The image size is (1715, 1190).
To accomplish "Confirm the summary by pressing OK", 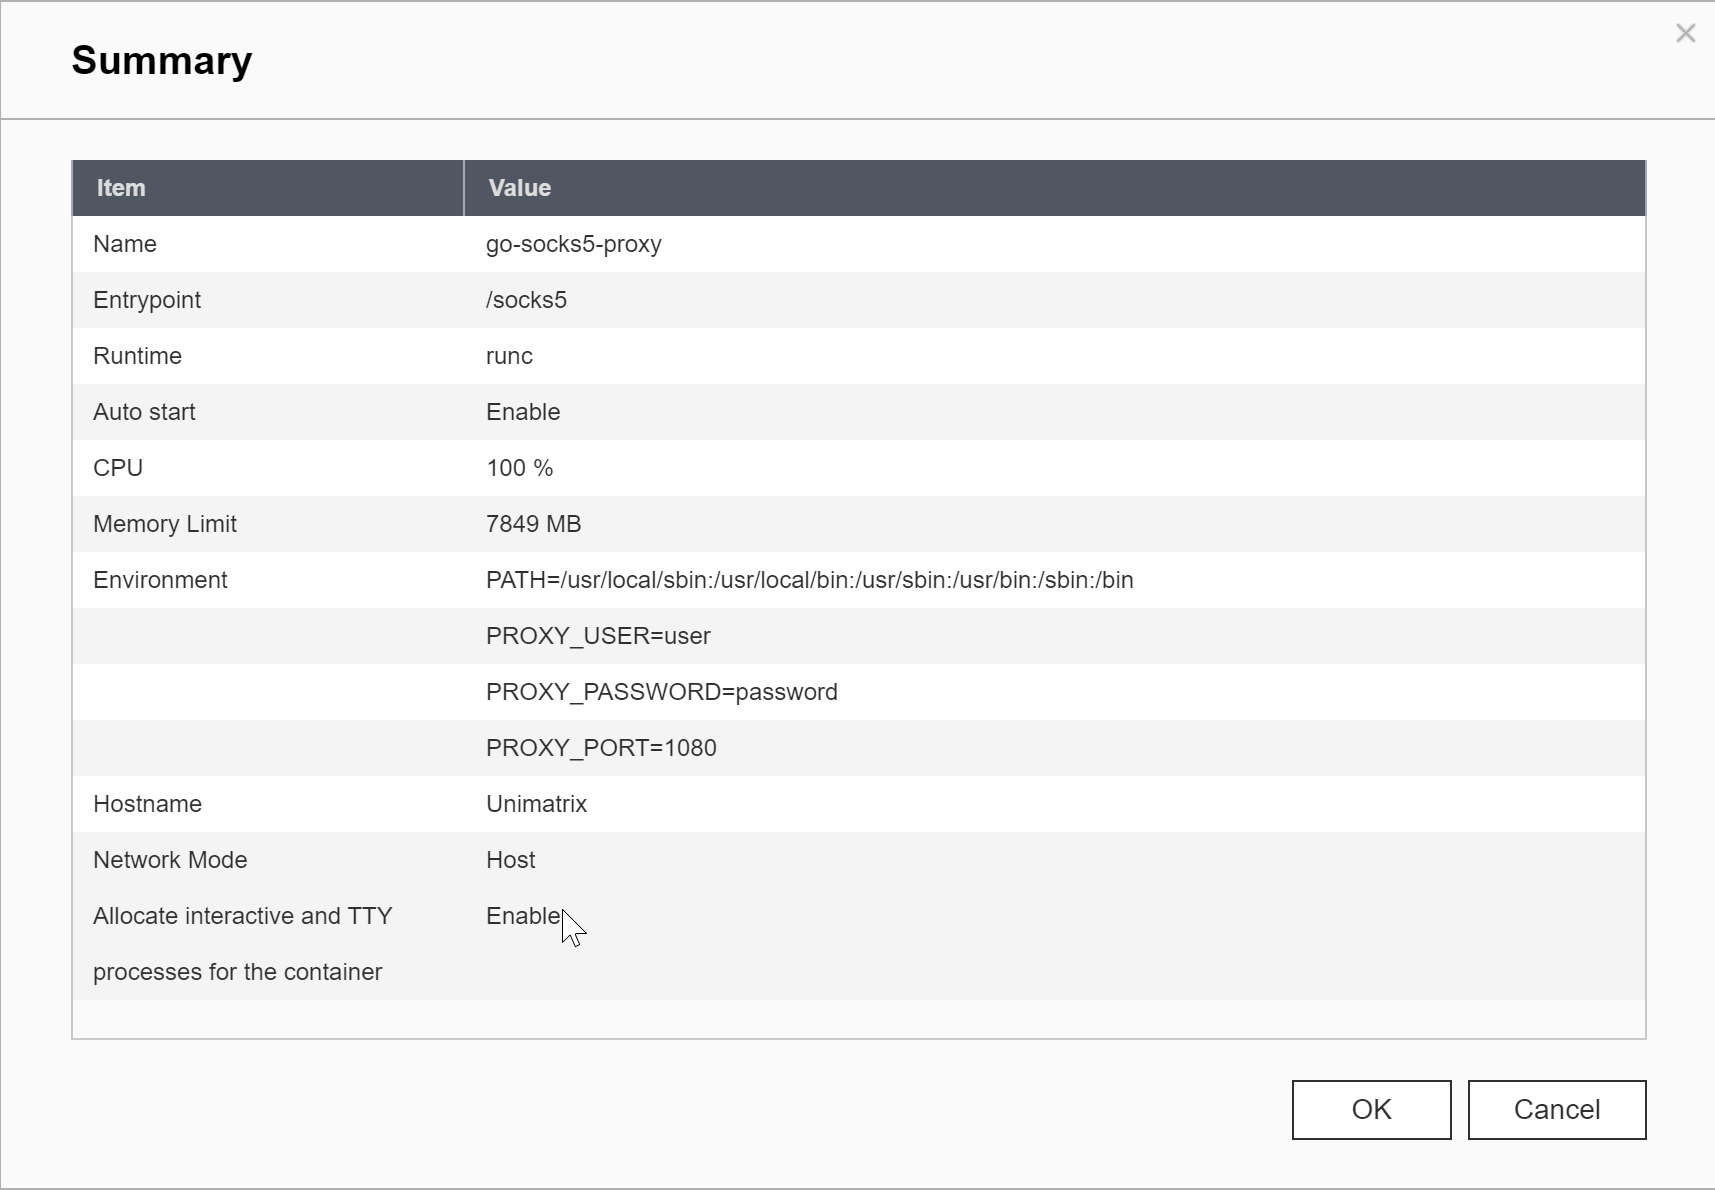I will [1370, 1109].
